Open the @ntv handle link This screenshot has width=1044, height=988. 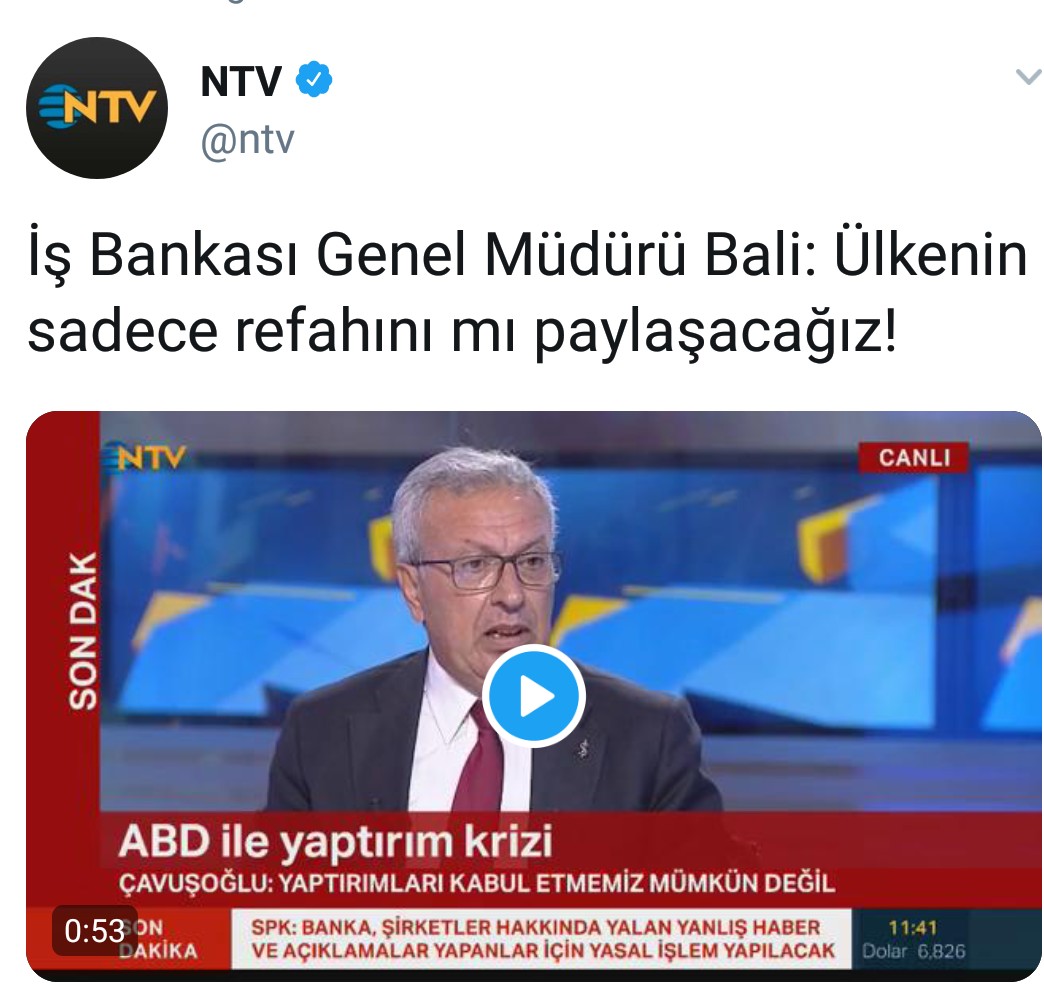(x=247, y=140)
